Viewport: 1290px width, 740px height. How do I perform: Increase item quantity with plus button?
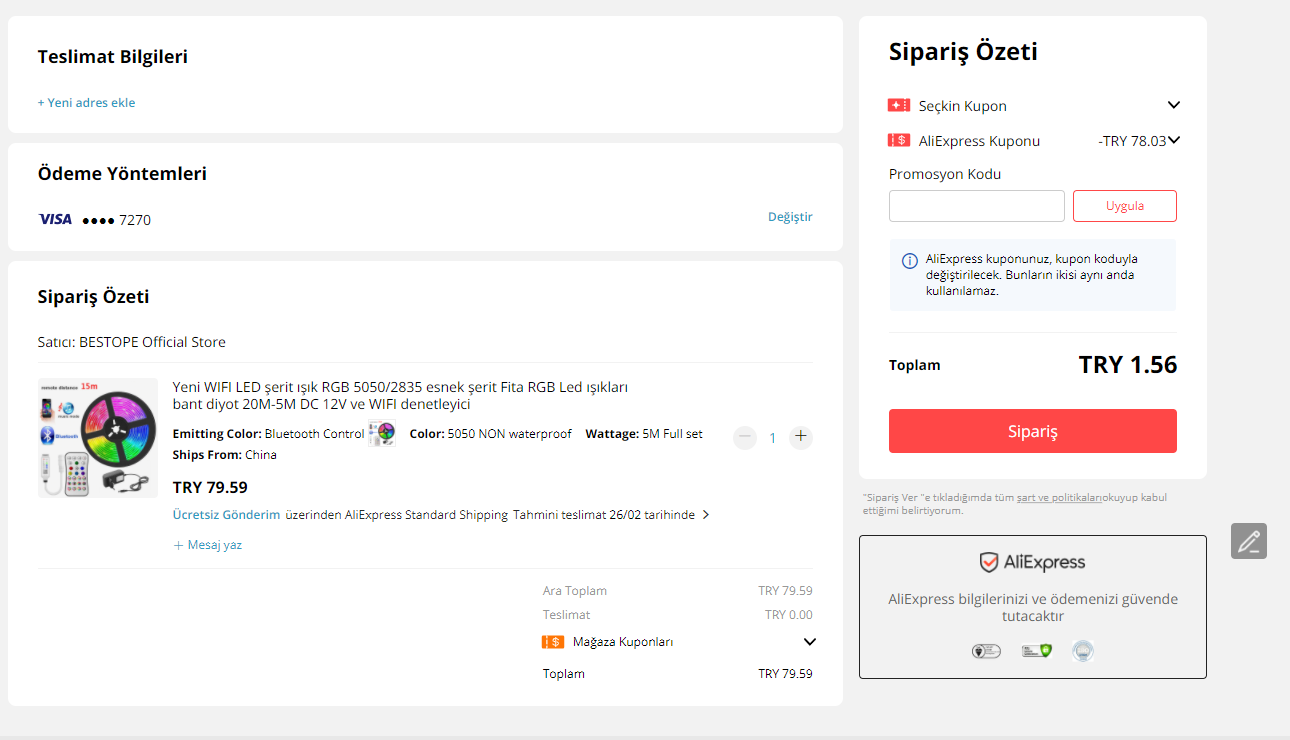pyautogui.click(x=800, y=437)
